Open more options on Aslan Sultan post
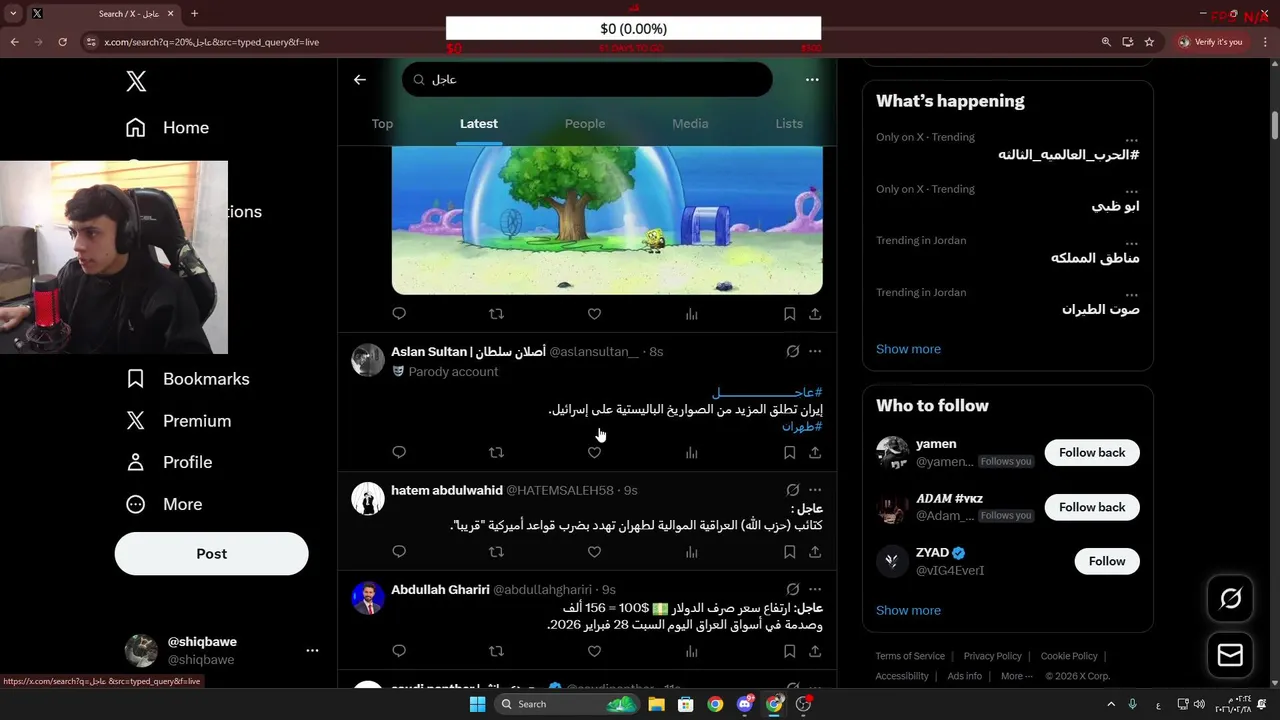This screenshot has height=720, width=1280. (x=815, y=352)
